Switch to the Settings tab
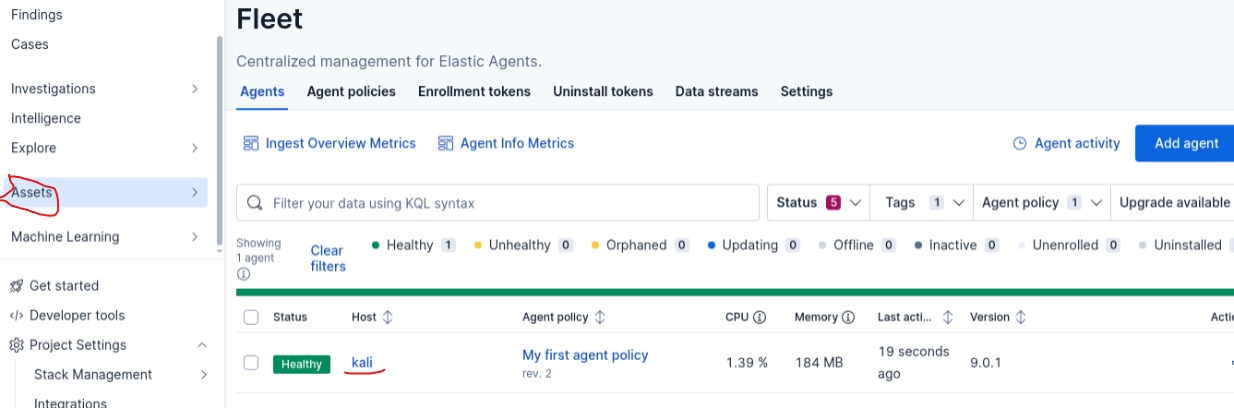The width and height of the screenshot is (1234, 408). [807, 91]
